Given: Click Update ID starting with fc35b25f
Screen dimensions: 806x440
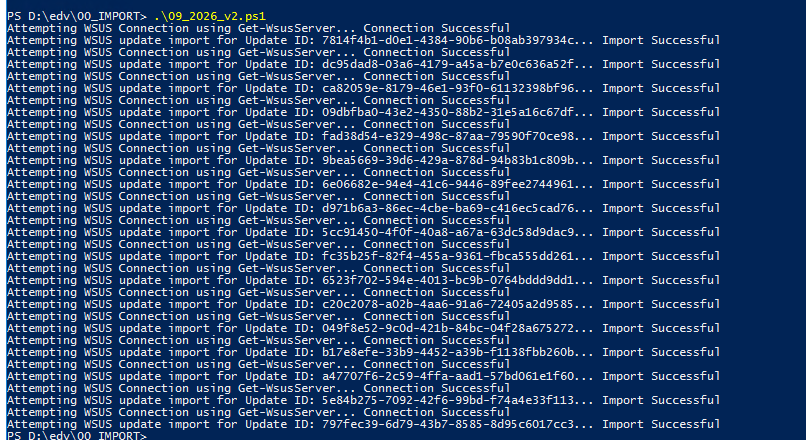Looking at the screenshot, I should pyautogui.click(x=448, y=256).
